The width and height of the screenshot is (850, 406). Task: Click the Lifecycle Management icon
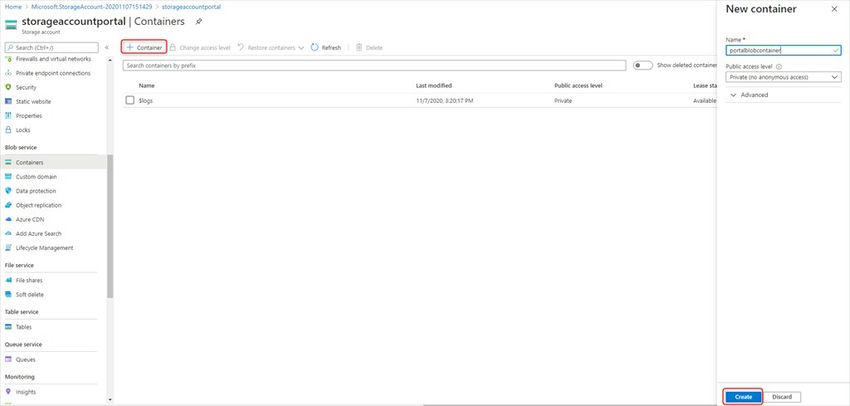click(x=8, y=248)
